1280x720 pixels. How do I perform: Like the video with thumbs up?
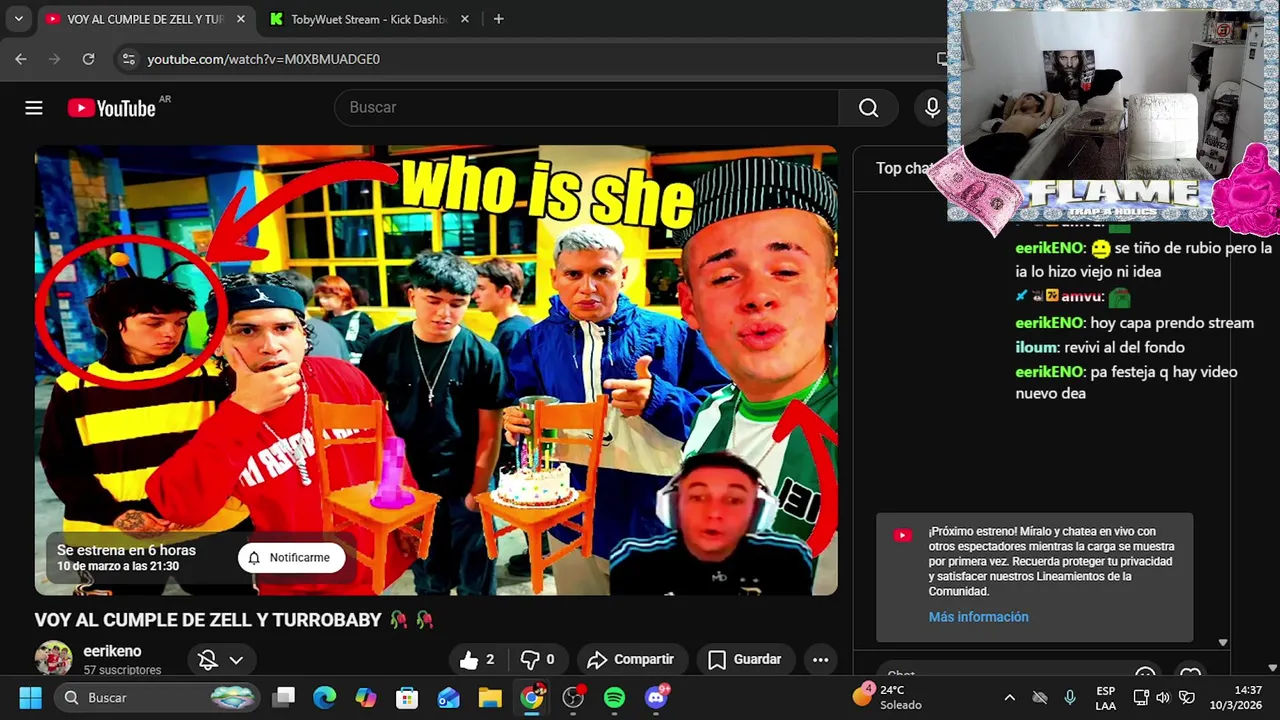click(477, 659)
